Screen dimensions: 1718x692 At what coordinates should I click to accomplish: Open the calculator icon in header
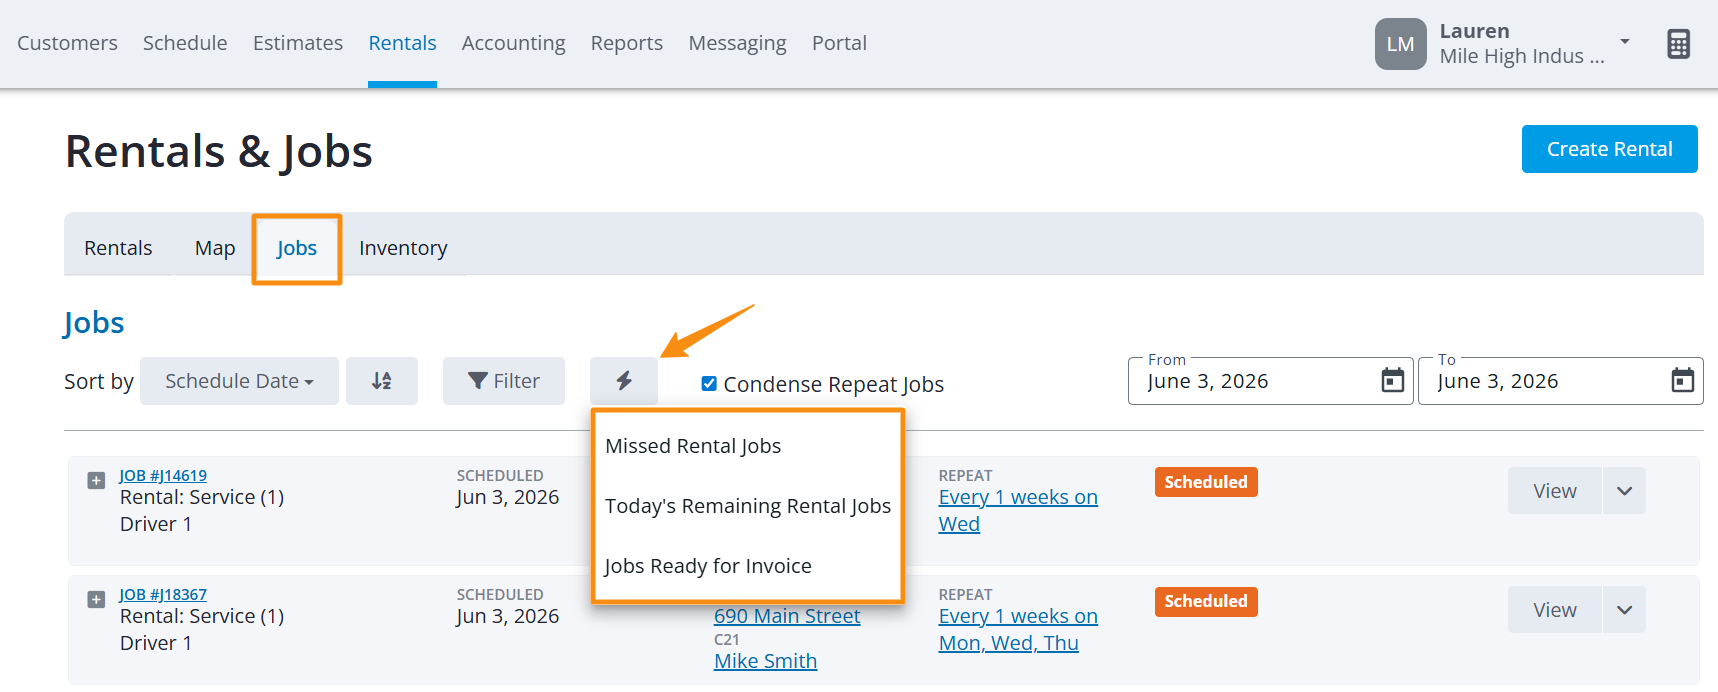pos(1679,44)
